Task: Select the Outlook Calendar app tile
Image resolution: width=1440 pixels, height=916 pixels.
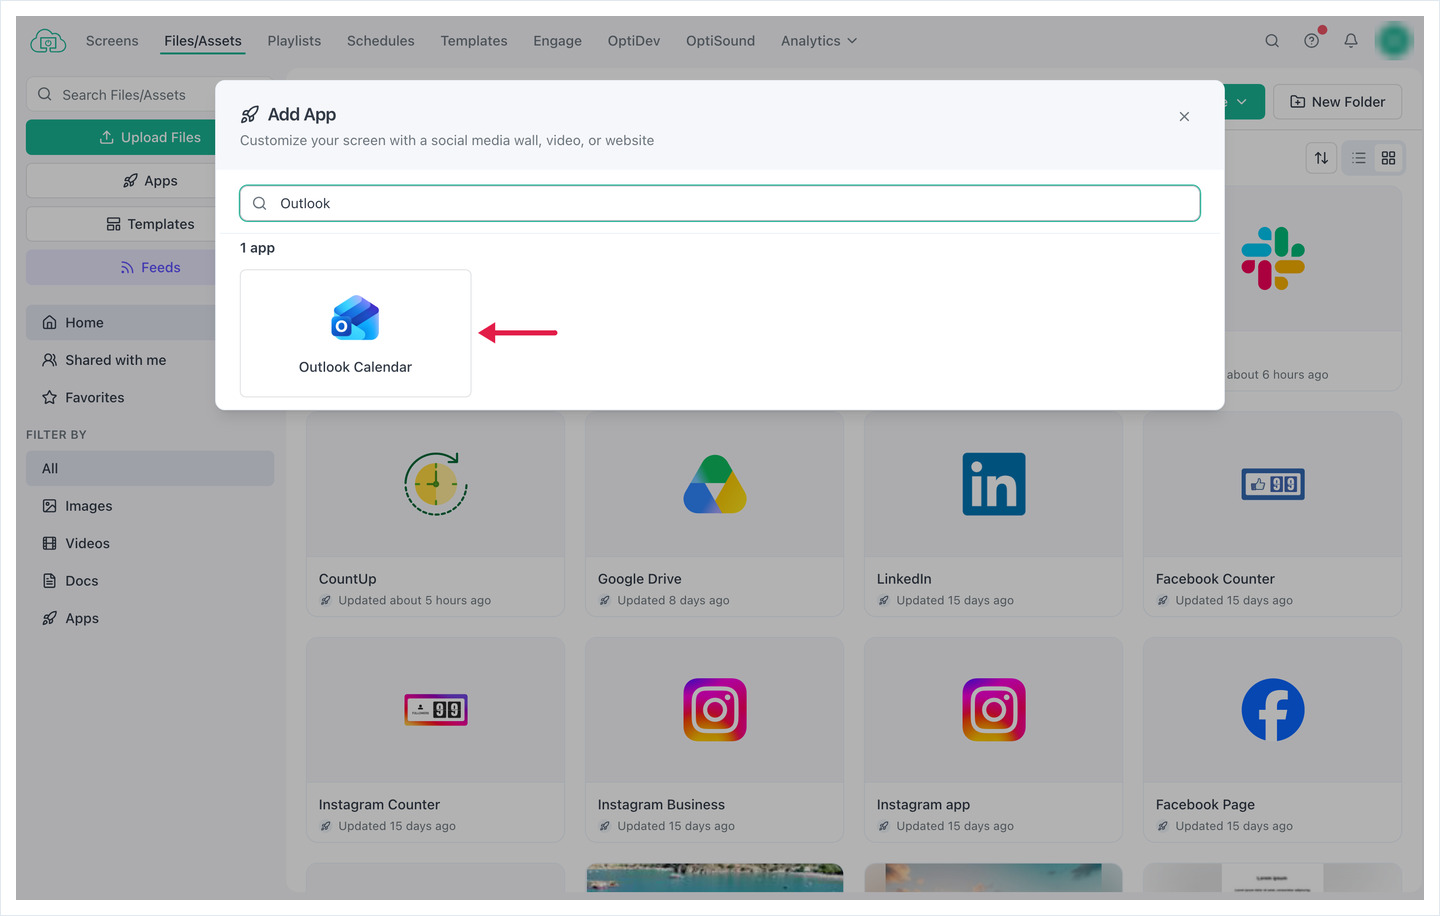Action: click(x=355, y=333)
